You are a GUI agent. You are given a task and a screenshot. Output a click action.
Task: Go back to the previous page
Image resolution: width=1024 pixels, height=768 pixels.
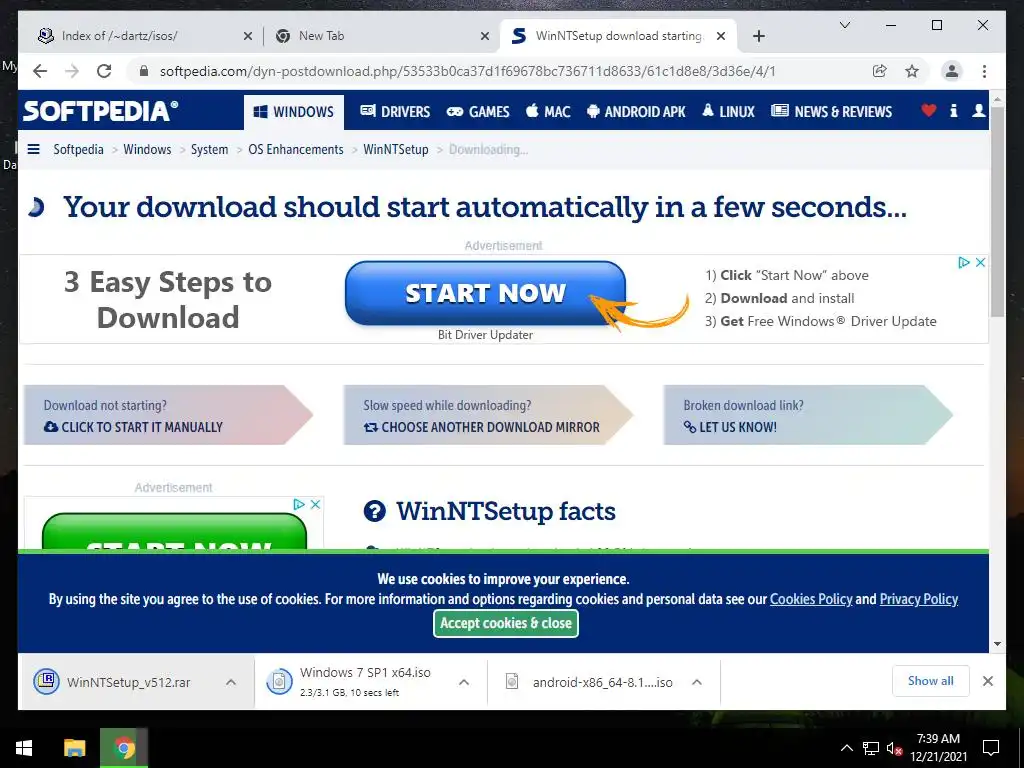tap(40, 71)
